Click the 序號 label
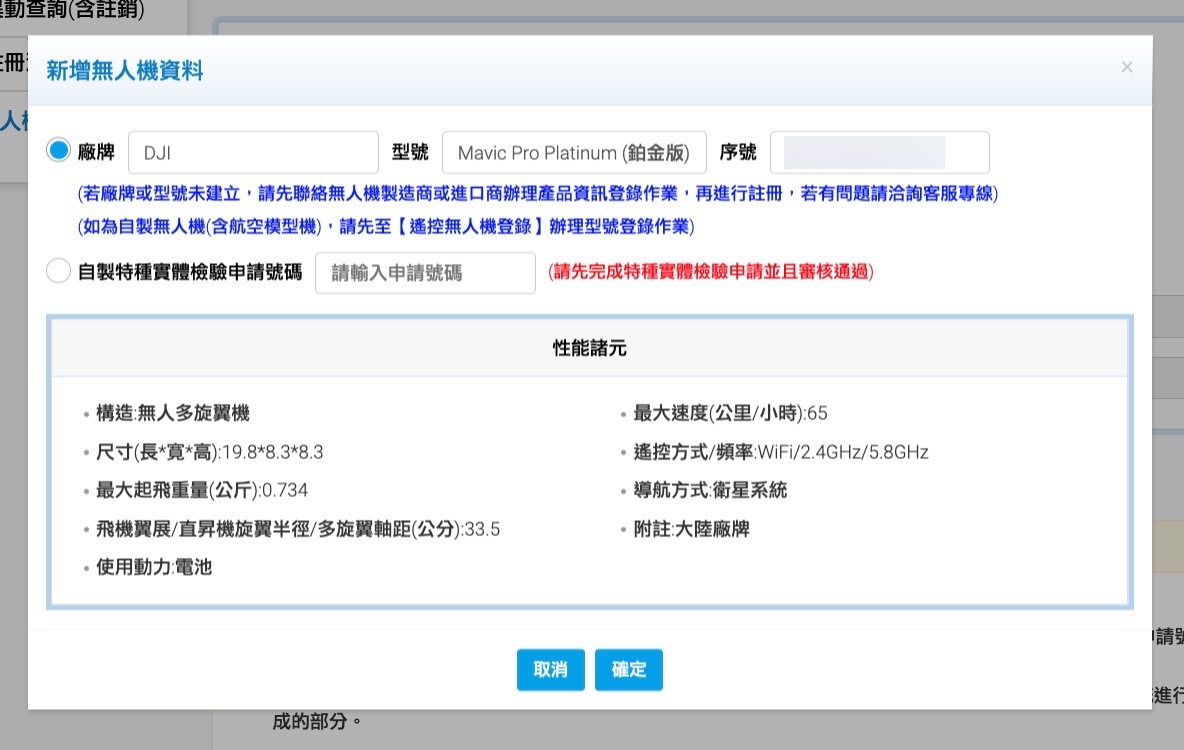The height and width of the screenshot is (750, 1184). [738, 153]
